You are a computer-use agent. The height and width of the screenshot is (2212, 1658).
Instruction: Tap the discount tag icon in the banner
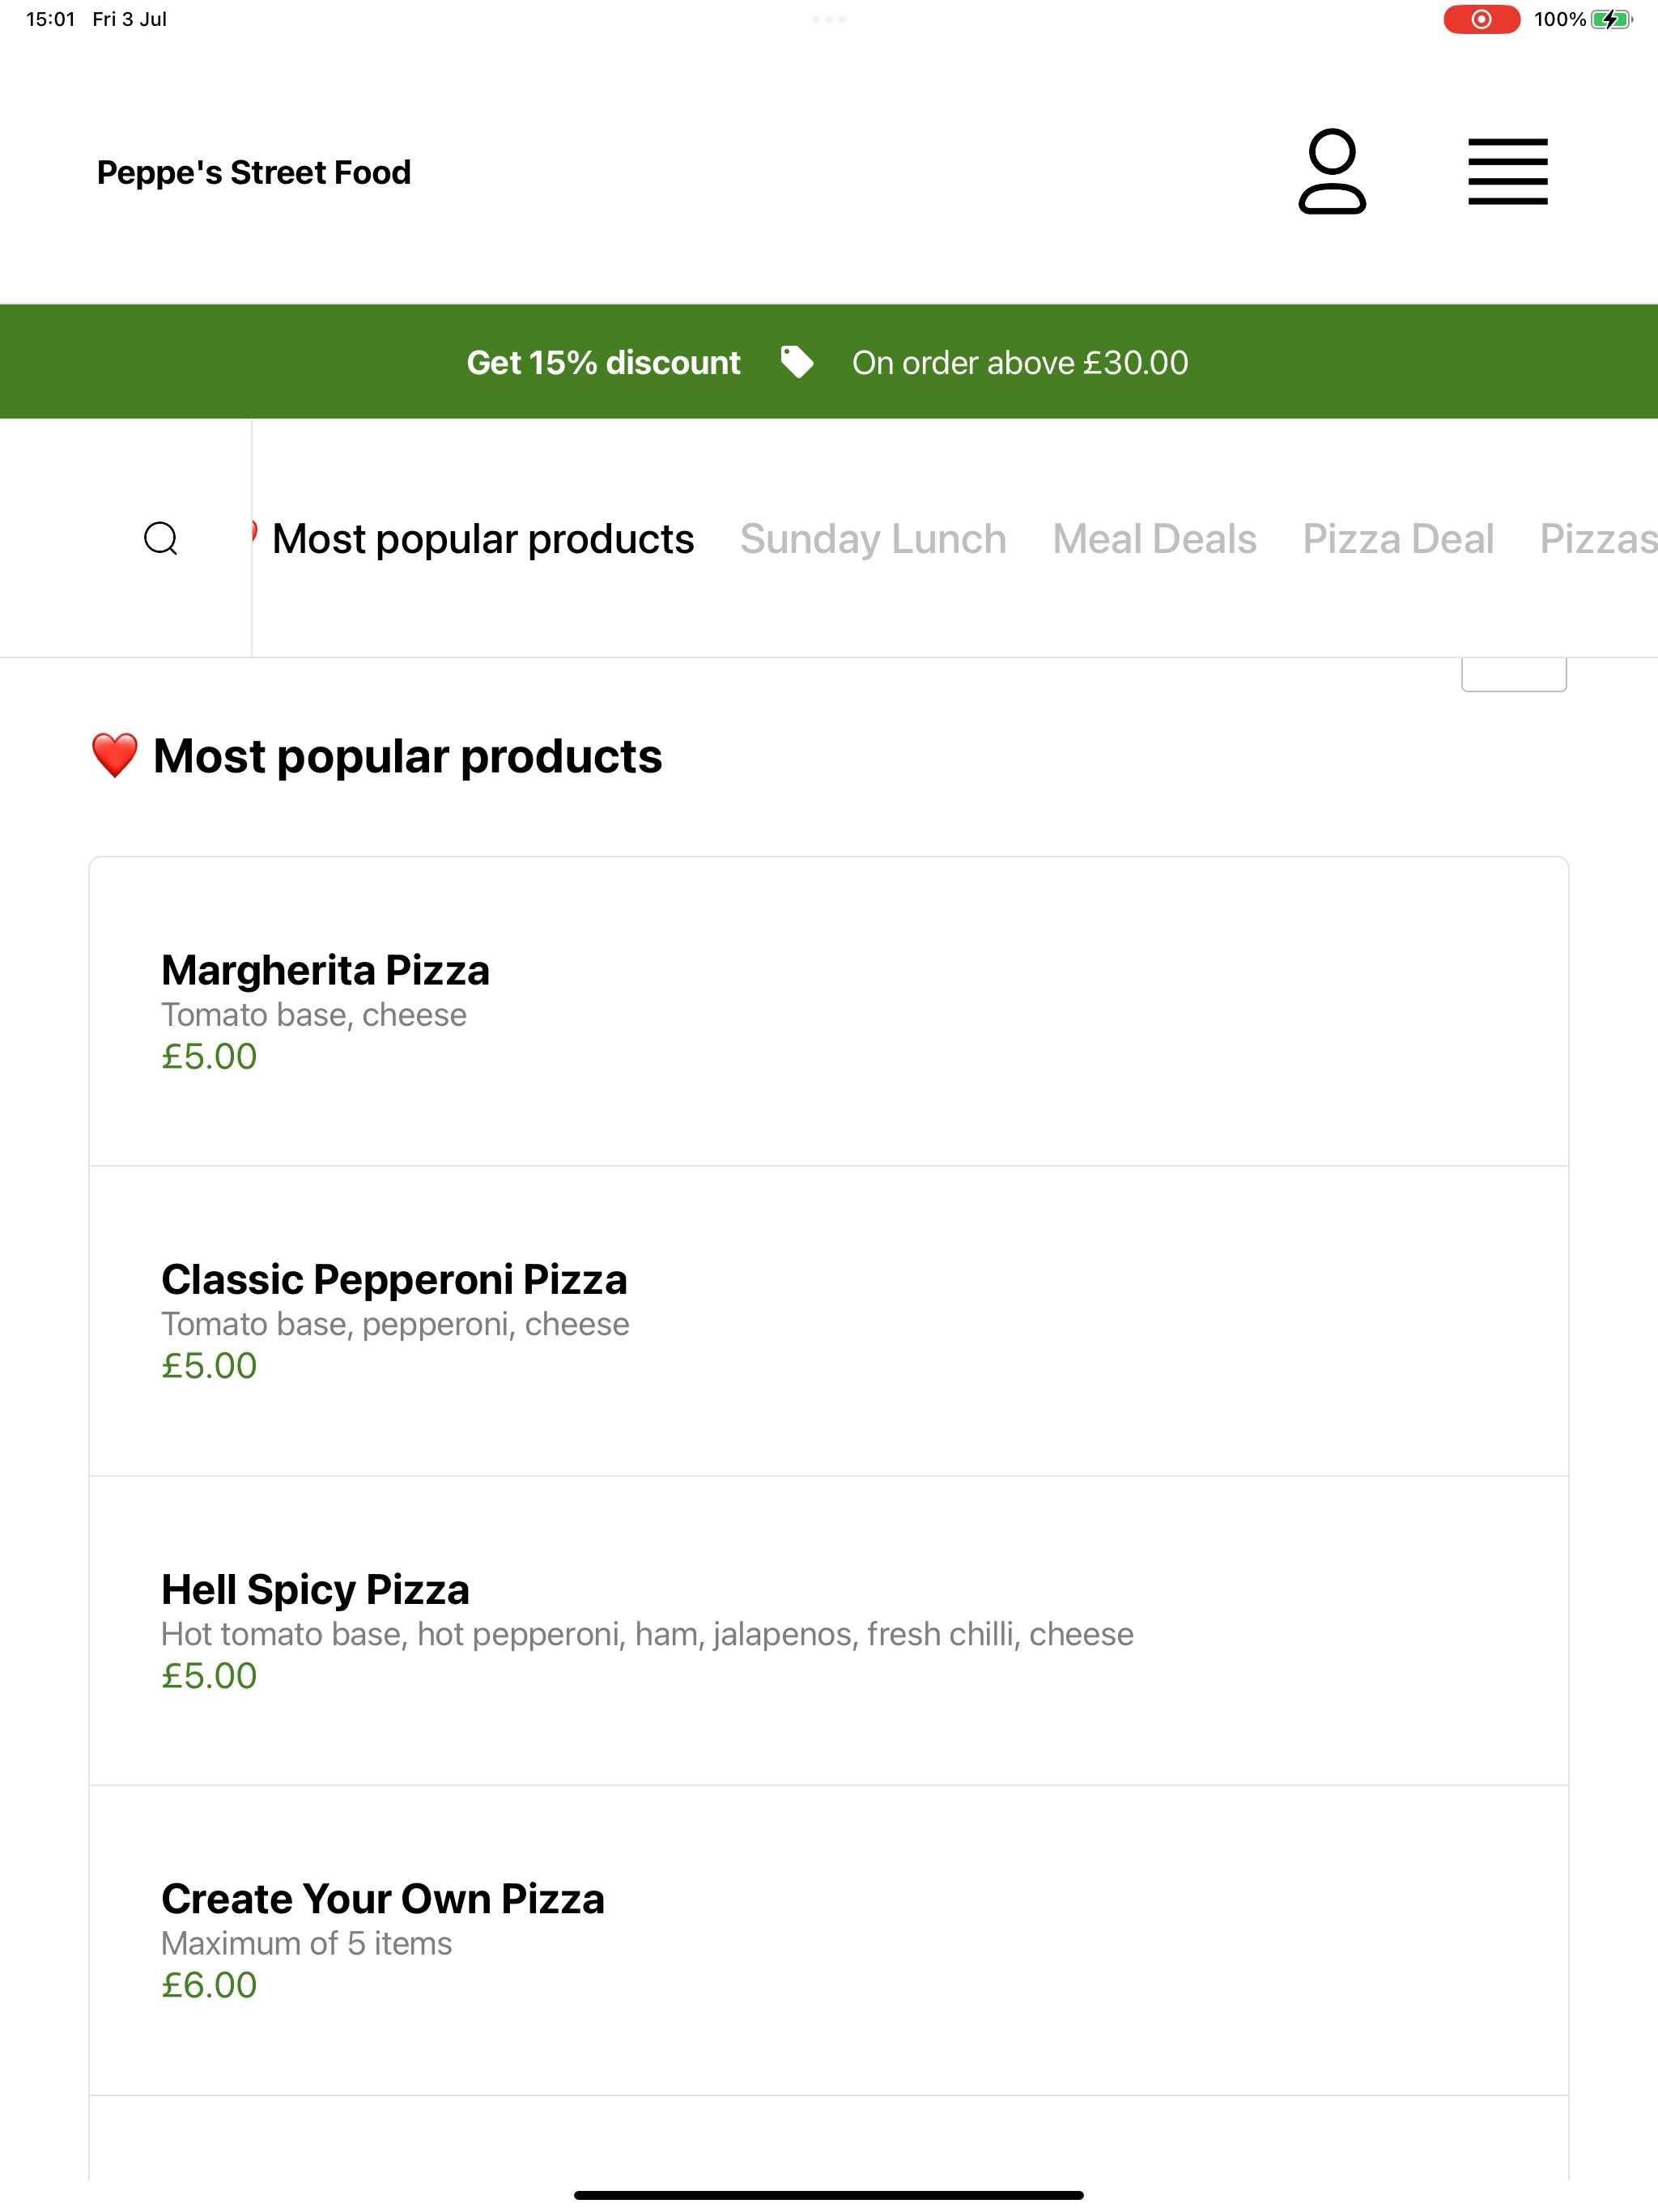pos(797,362)
